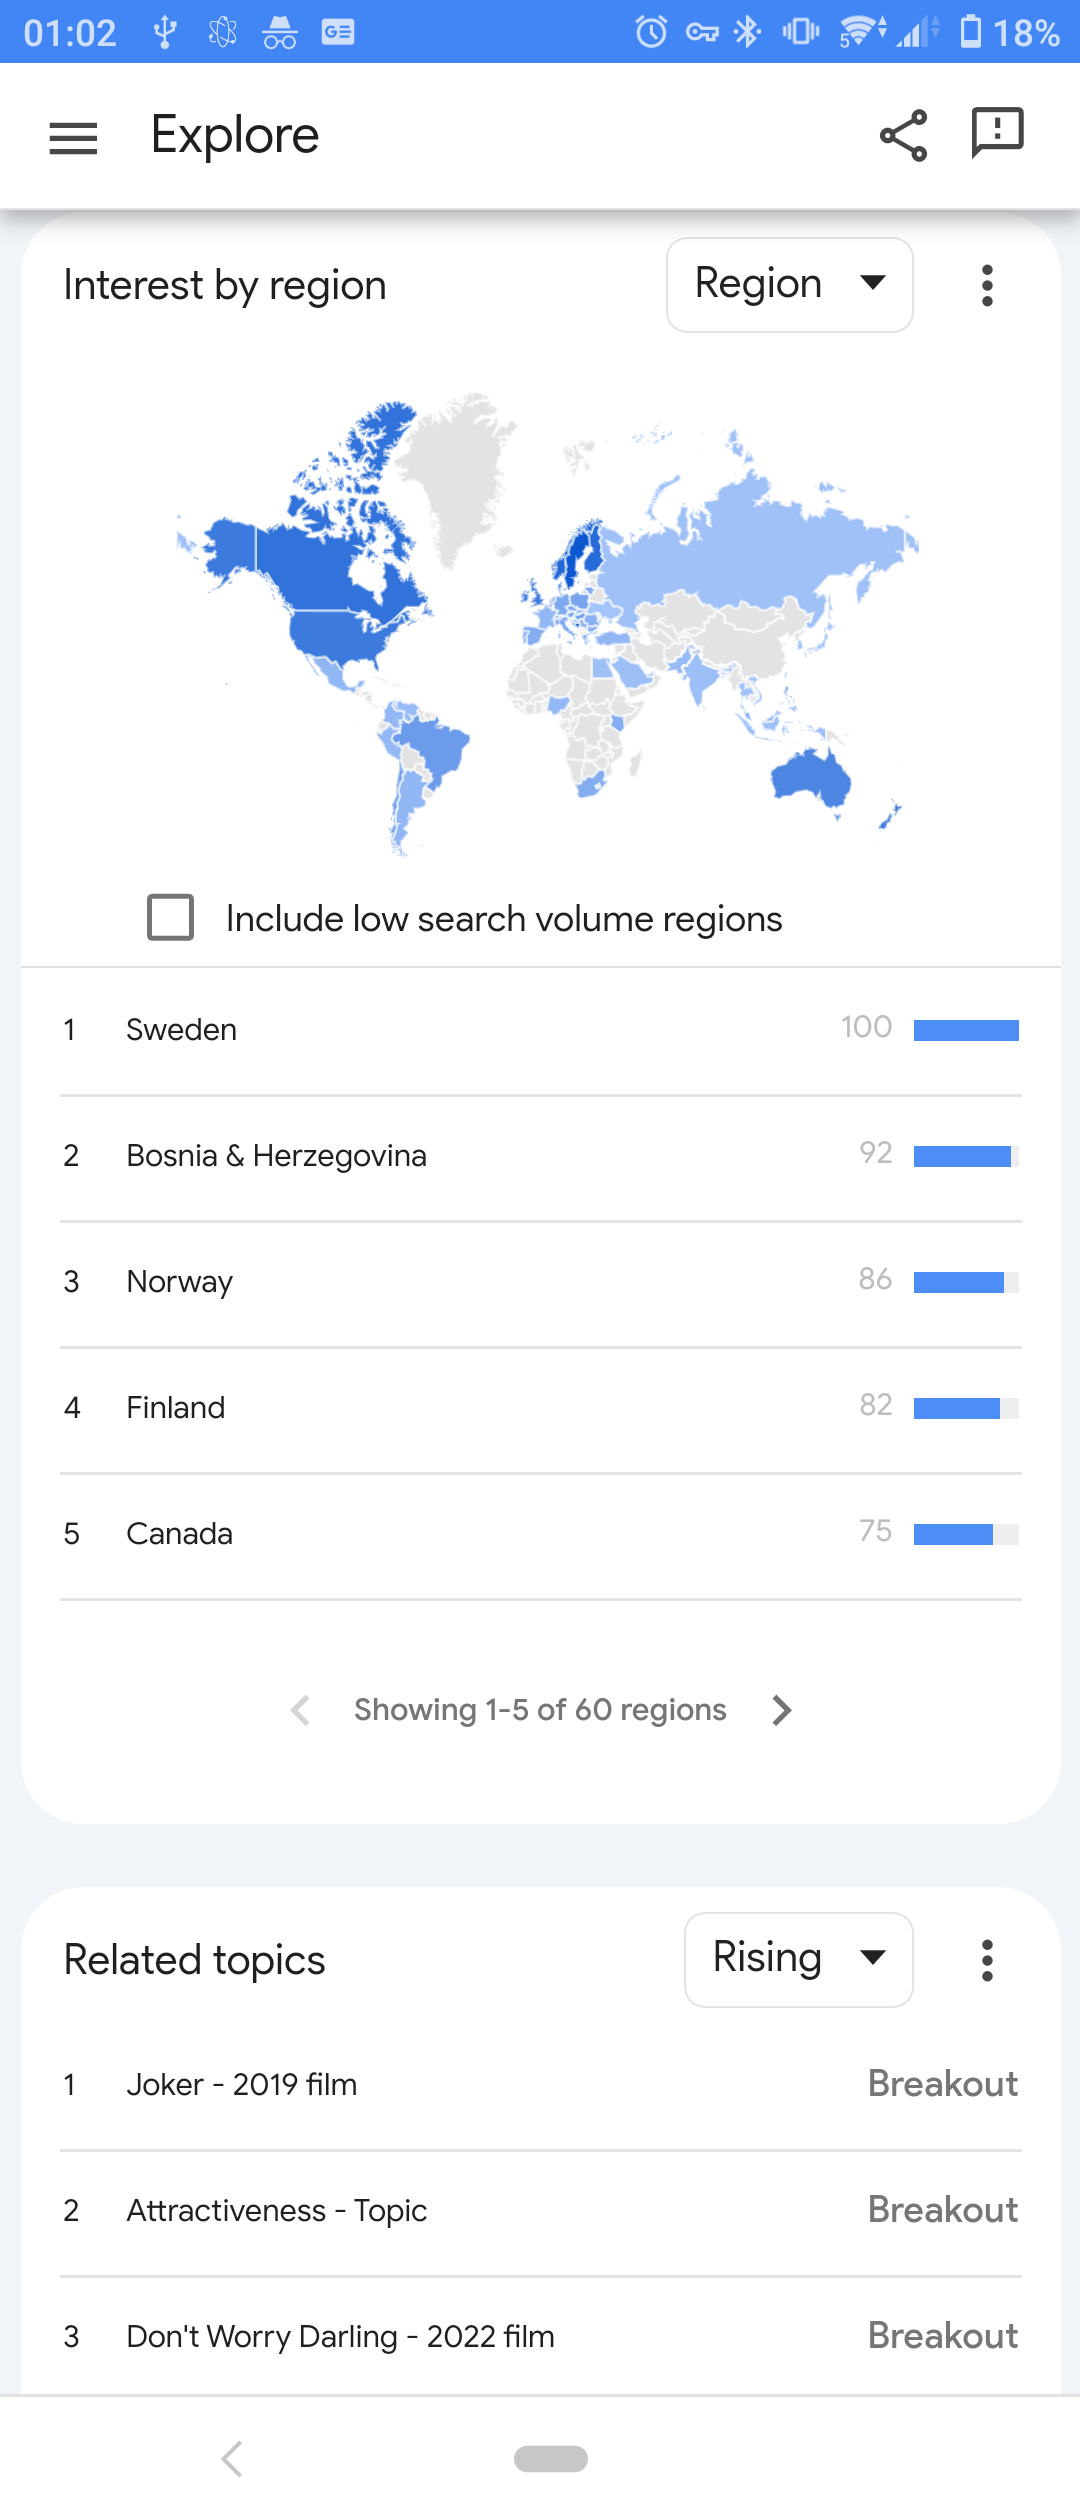Open the send feedback icon
The image size is (1080, 2520).
[997, 133]
